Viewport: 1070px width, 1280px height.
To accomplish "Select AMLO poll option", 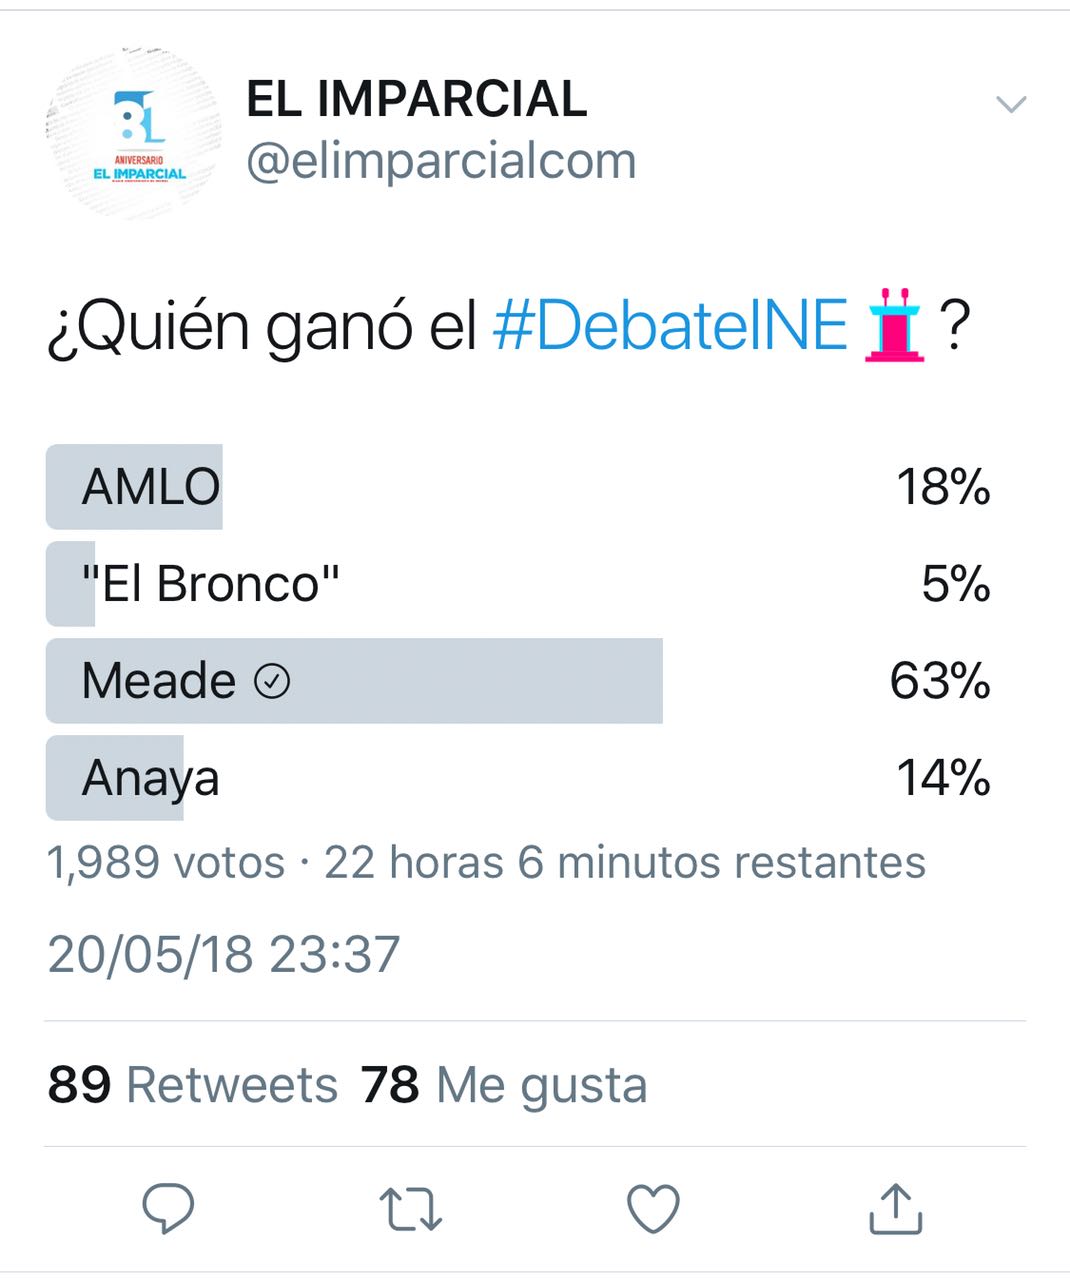I will (518, 487).
